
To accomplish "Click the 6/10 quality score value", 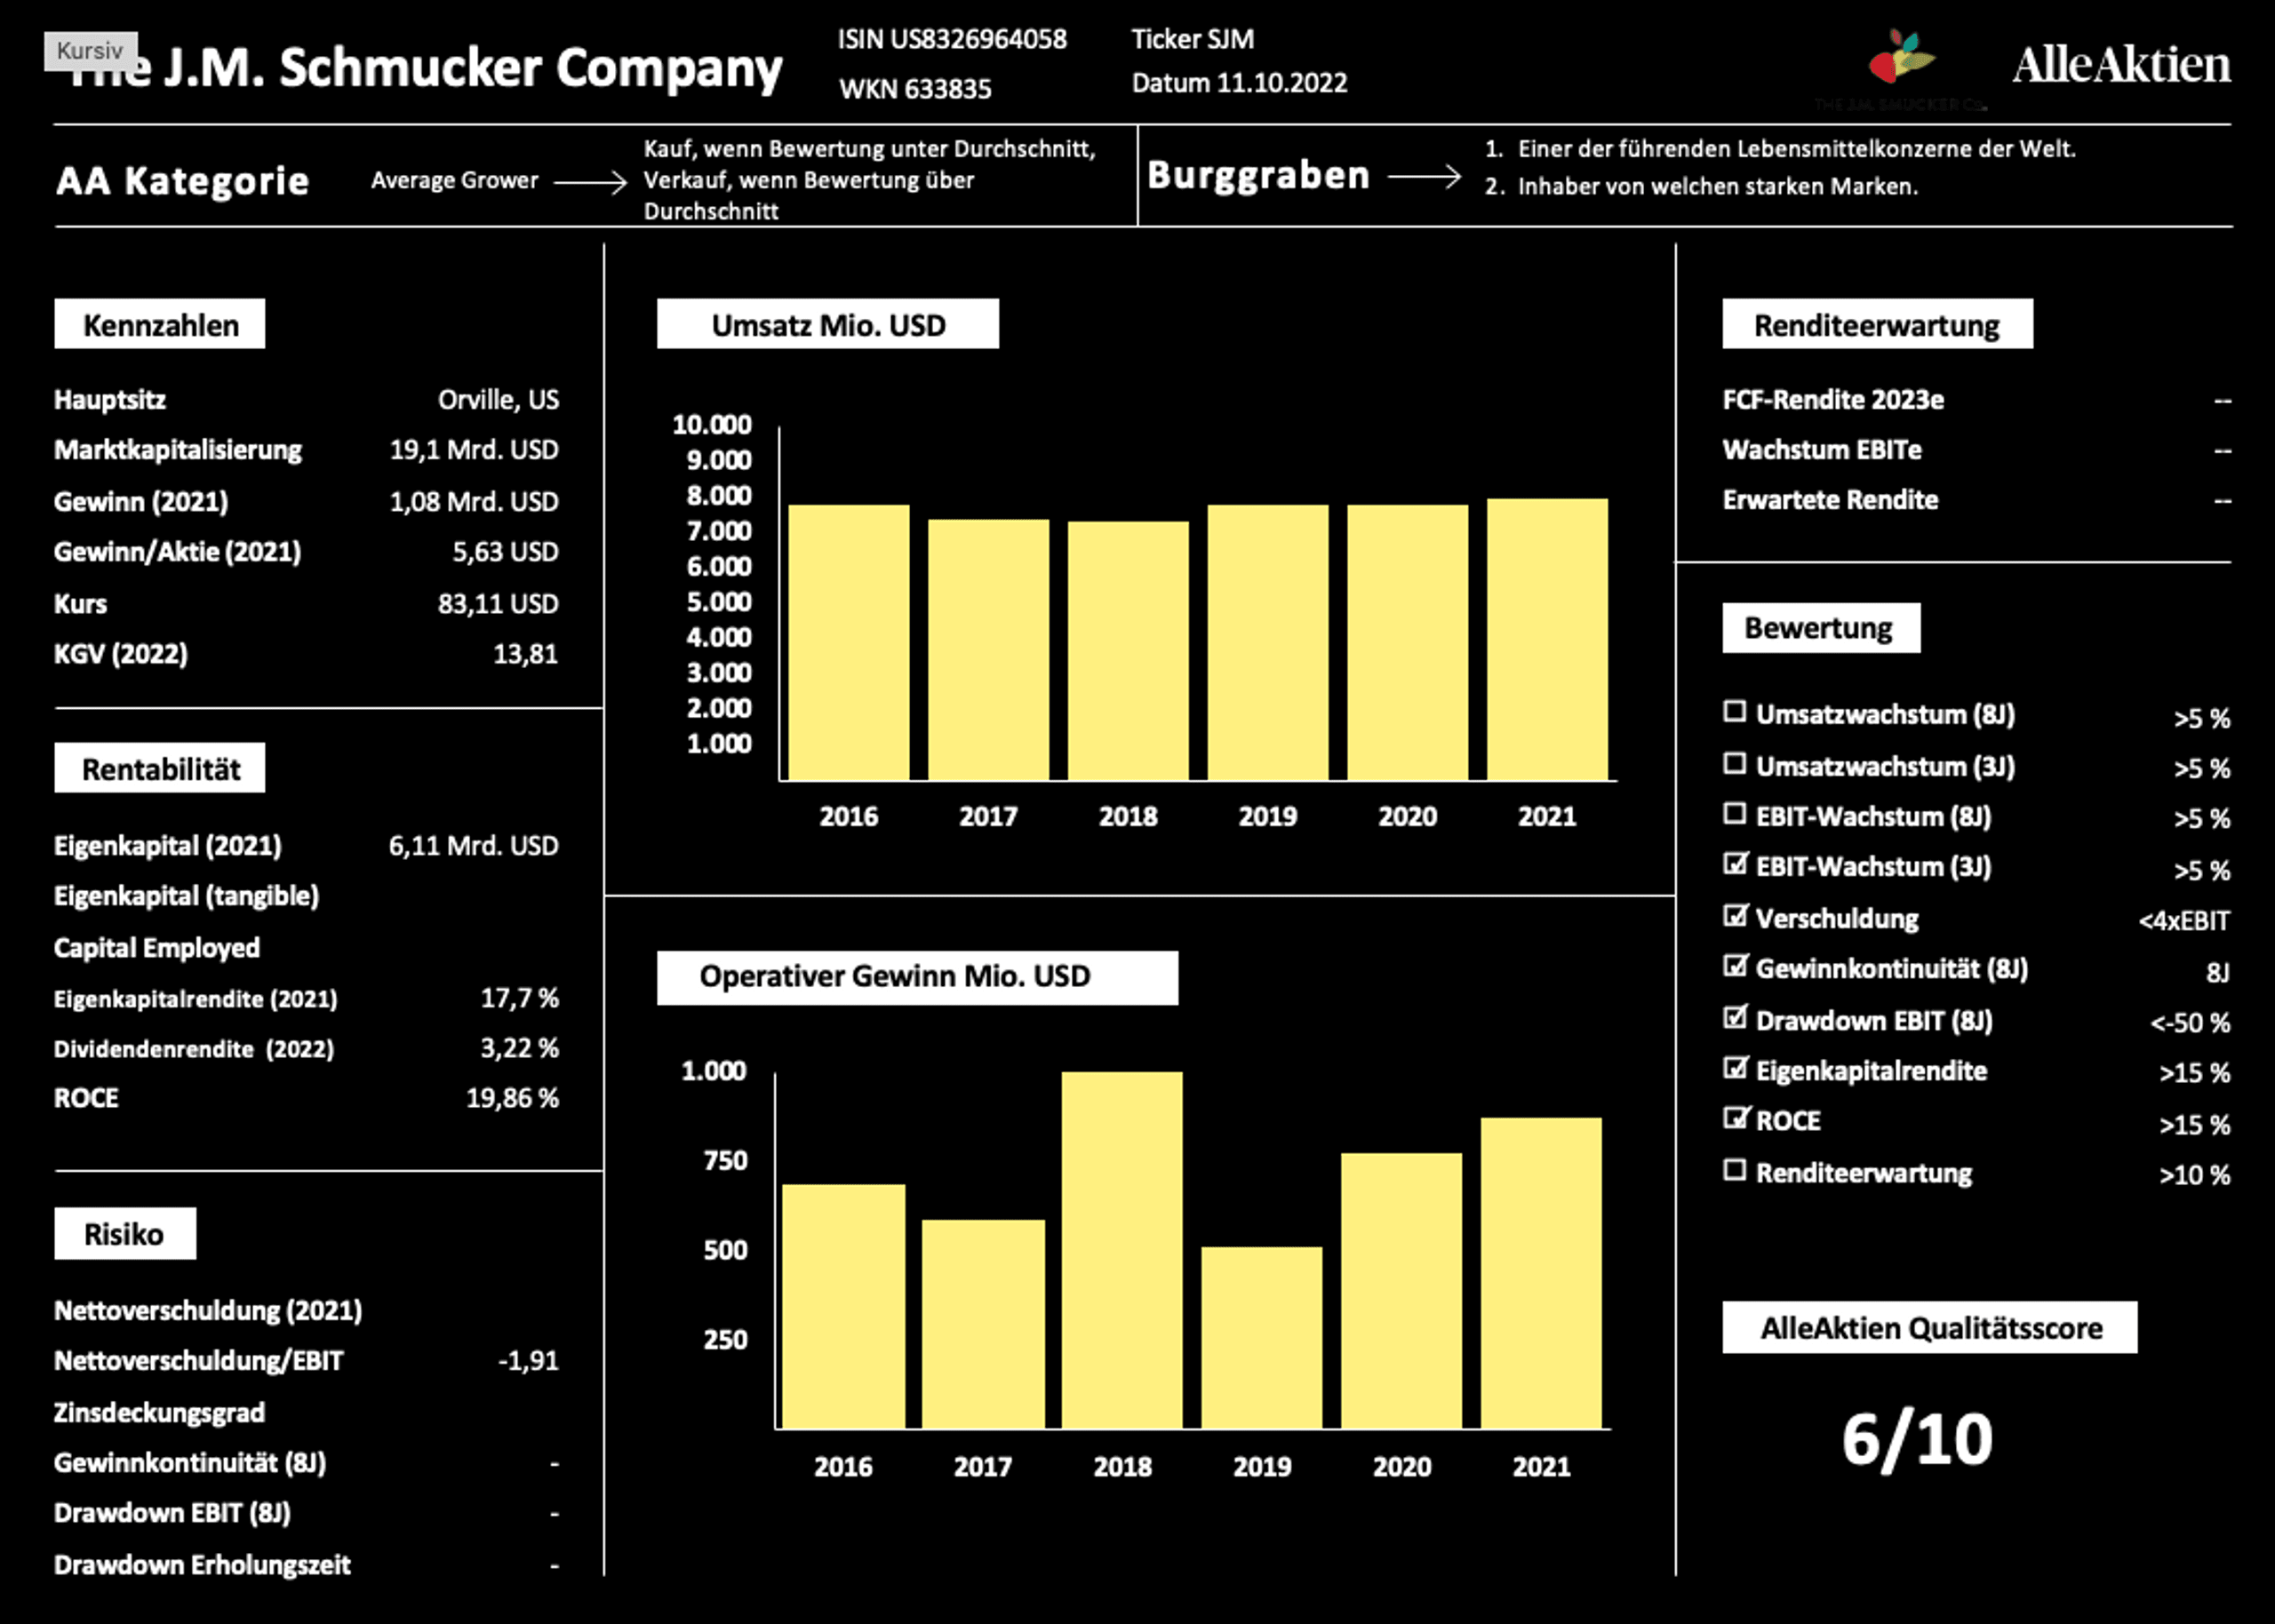I will [1917, 1440].
